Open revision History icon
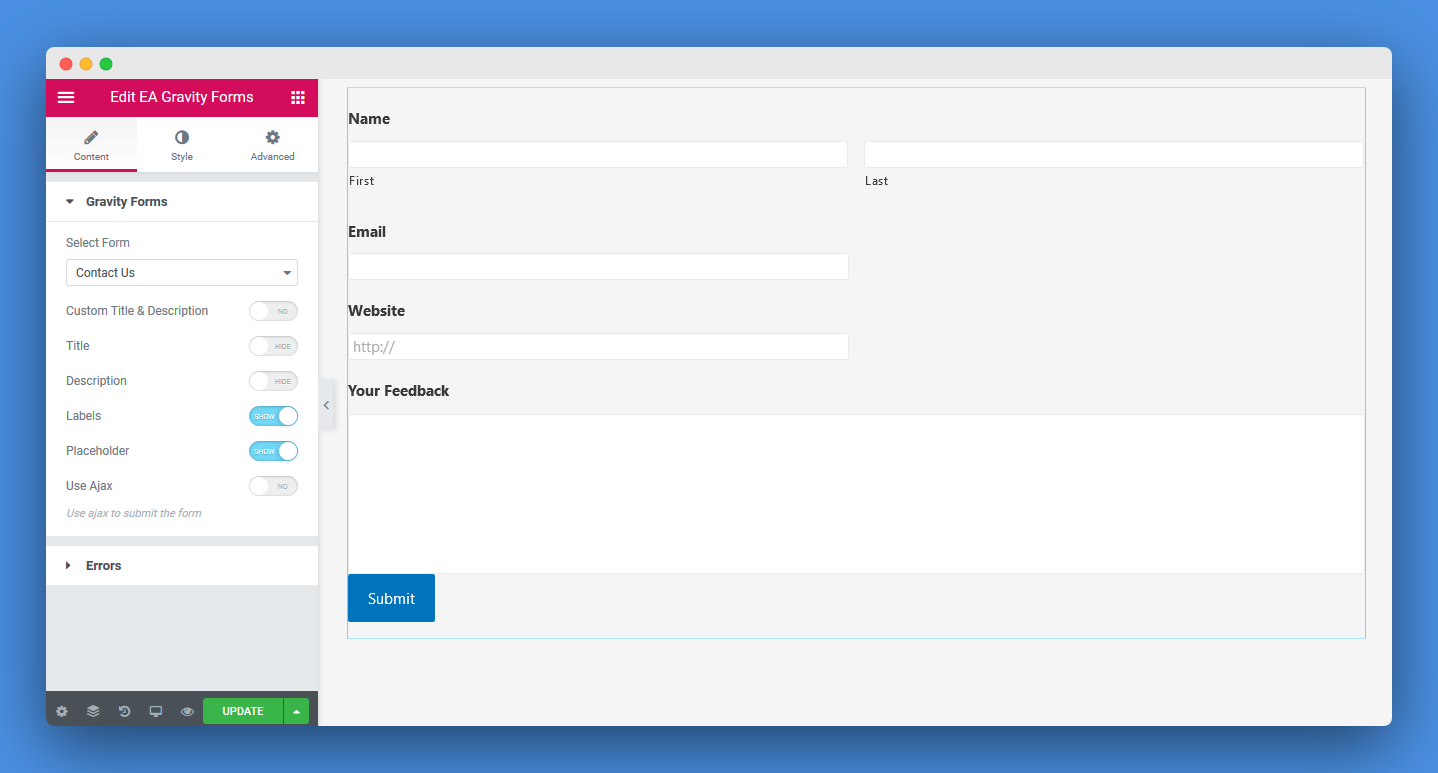1438x773 pixels. click(124, 711)
